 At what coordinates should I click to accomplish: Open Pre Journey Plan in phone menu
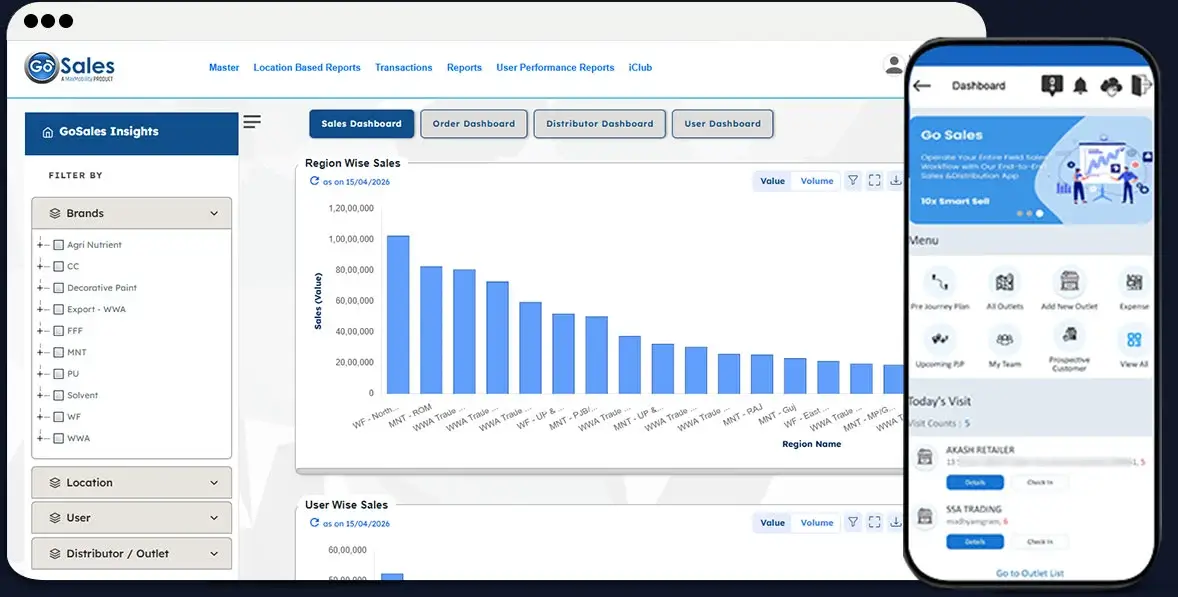940,289
